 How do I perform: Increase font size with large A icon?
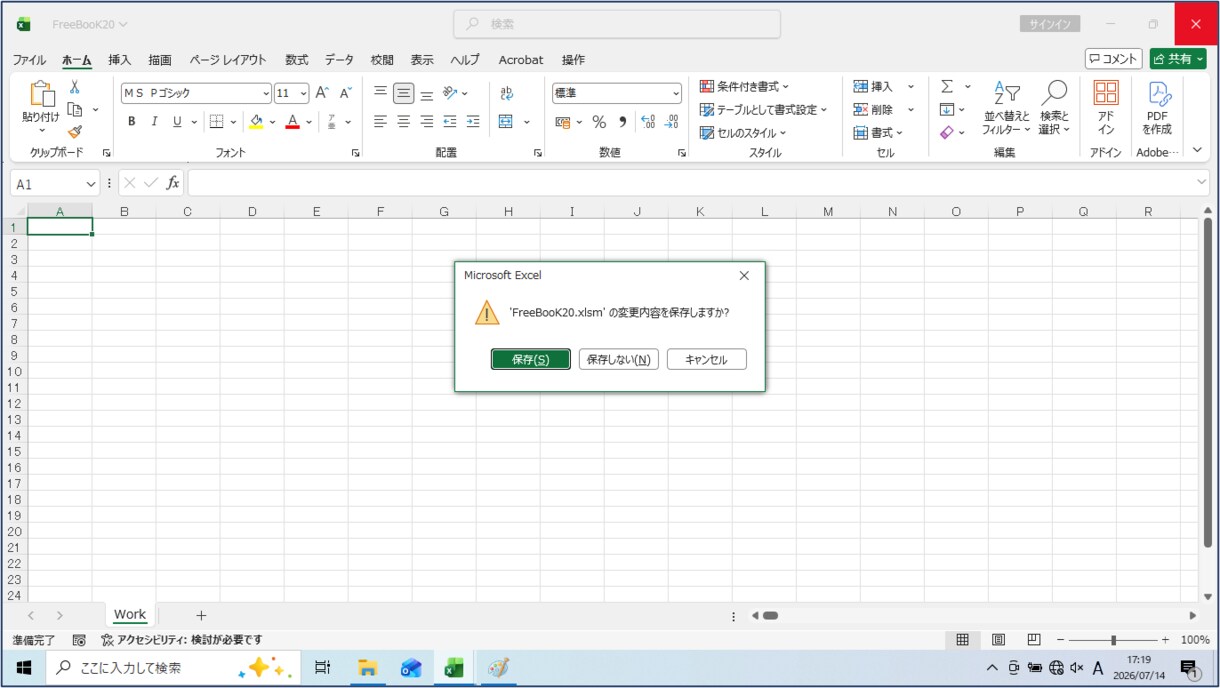(322, 93)
